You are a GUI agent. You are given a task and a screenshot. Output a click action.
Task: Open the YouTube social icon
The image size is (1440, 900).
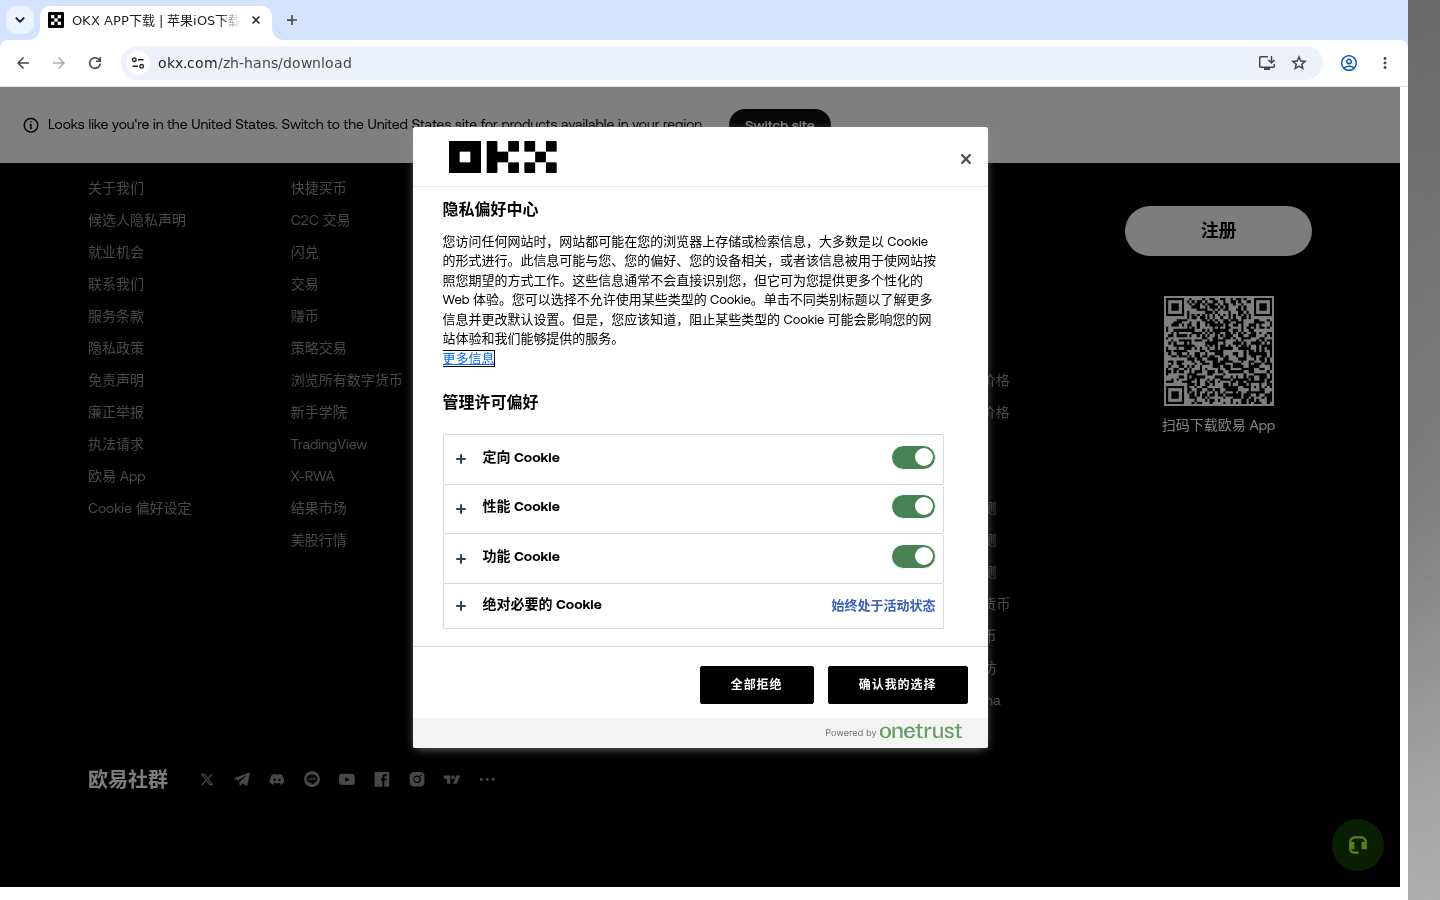point(347,779)
